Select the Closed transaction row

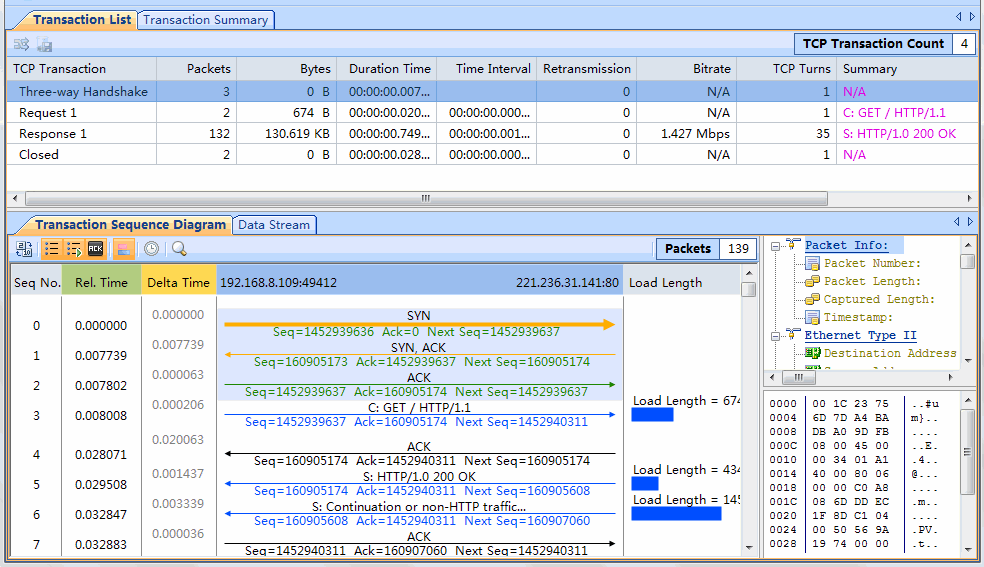coord(493,154)
